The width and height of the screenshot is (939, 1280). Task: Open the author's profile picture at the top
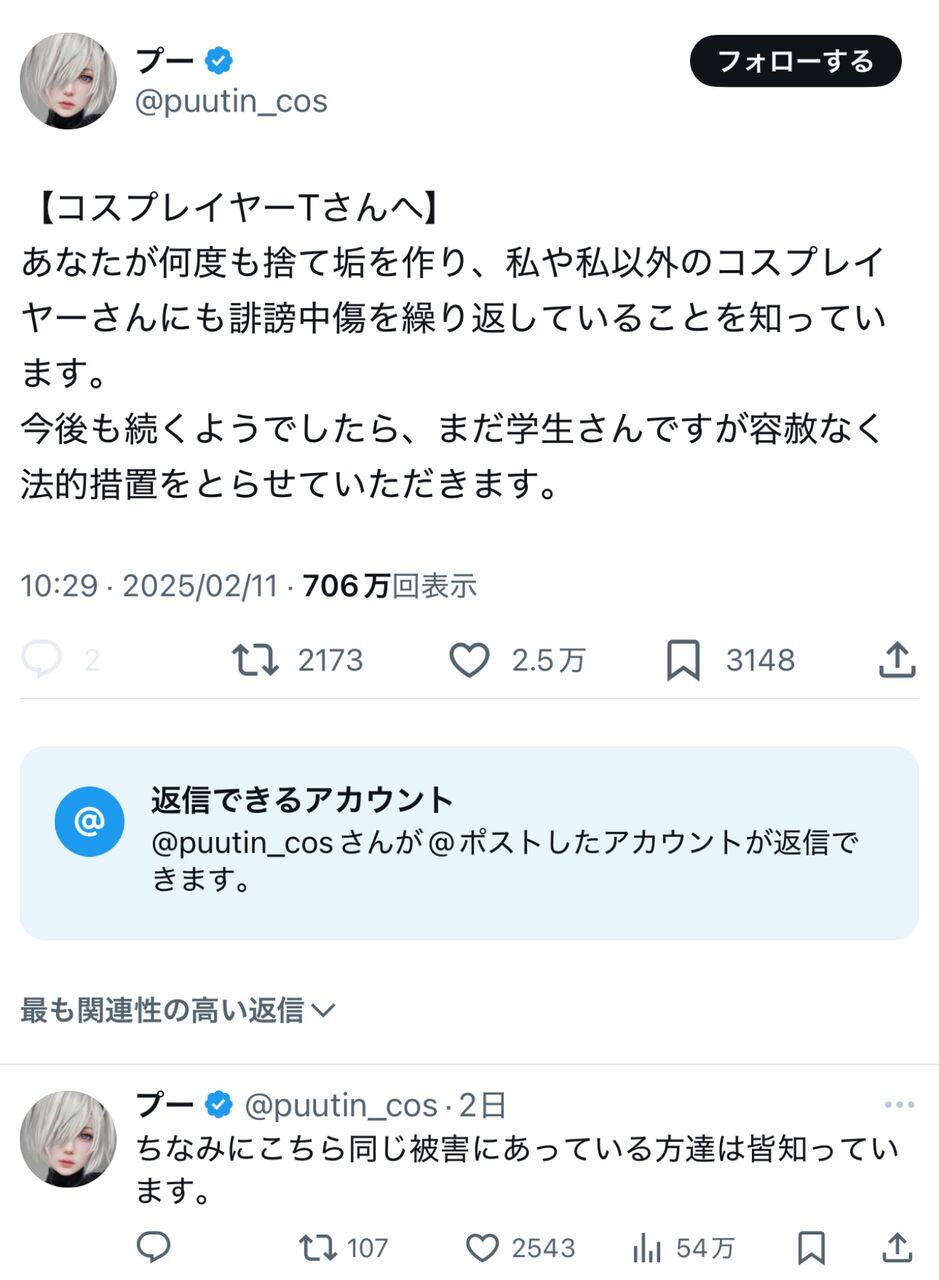(68, 81)
